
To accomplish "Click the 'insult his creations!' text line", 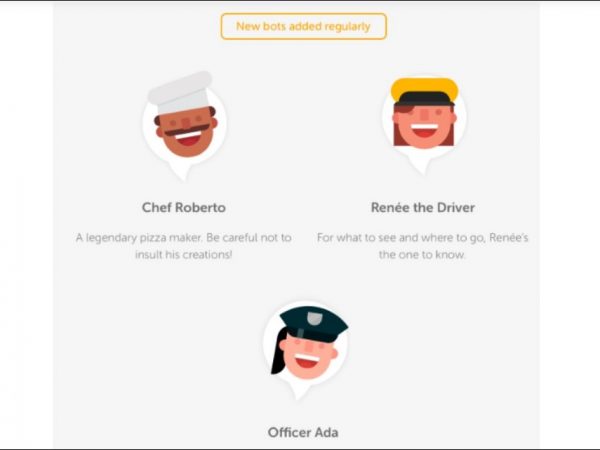I will [x=184, y=254].
